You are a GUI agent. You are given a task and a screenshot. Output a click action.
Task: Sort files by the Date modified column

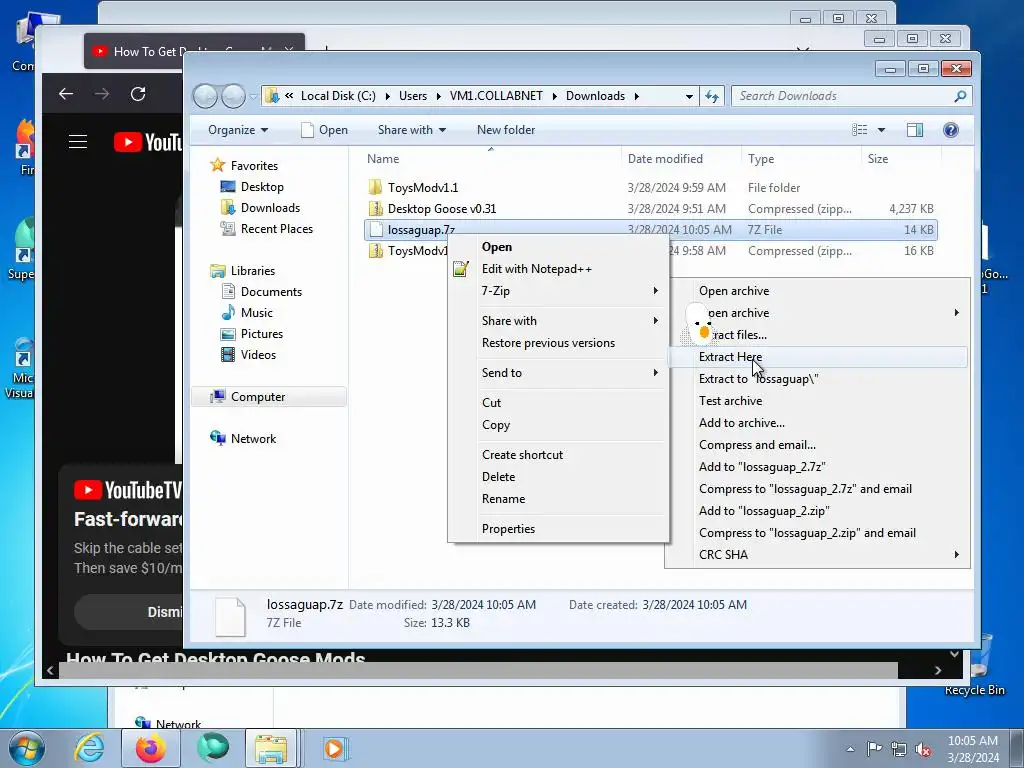tap(681, 159)
